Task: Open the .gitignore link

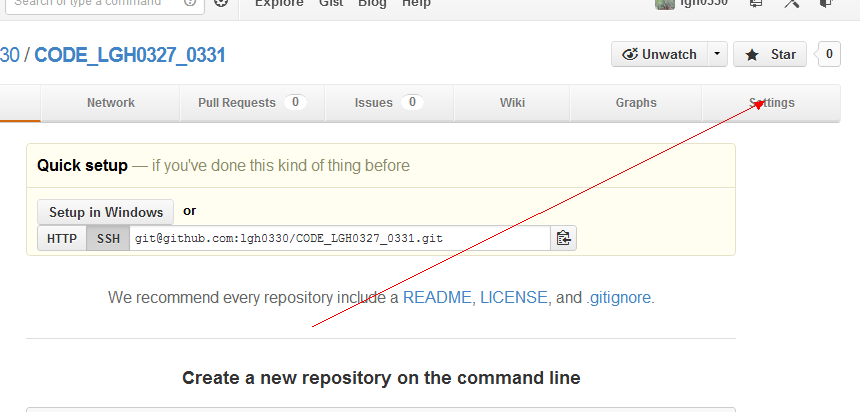Action: click(618, 298)
